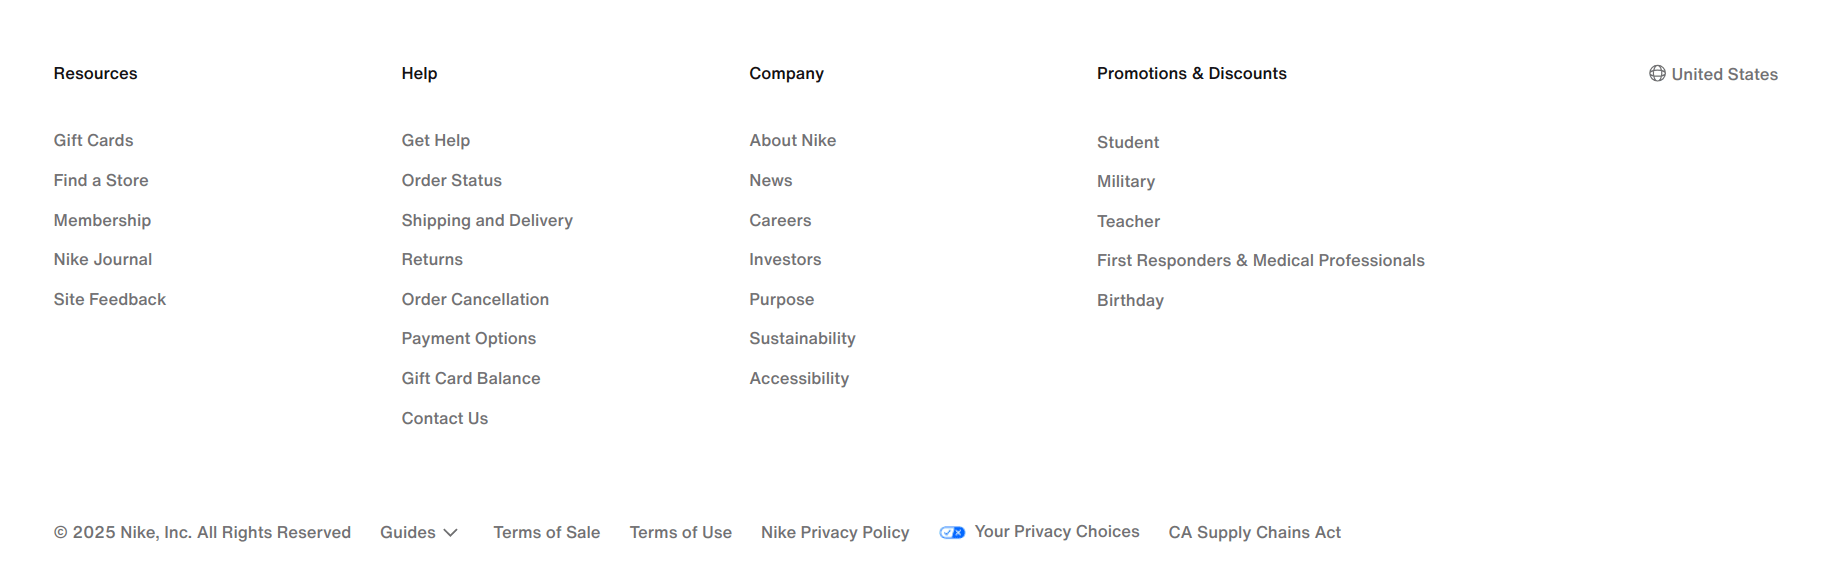Visit the About Nike page
Viewport: 1829px width, 561px height.
(792, 141)
